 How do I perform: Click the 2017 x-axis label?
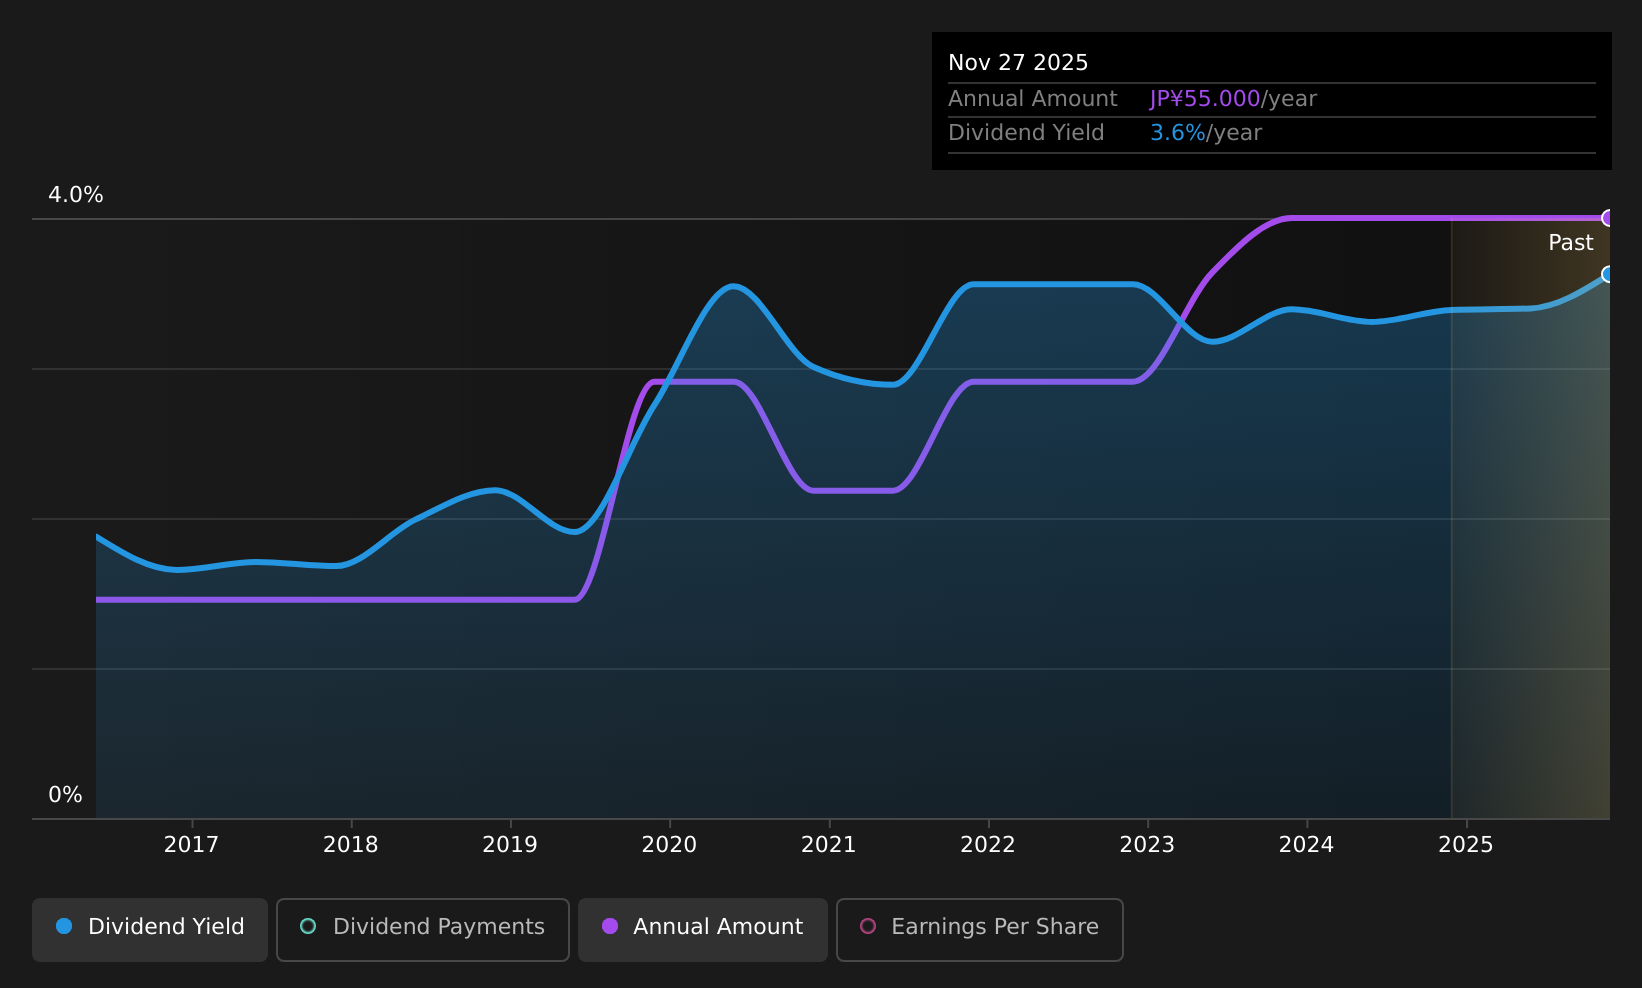coord(191,845)
